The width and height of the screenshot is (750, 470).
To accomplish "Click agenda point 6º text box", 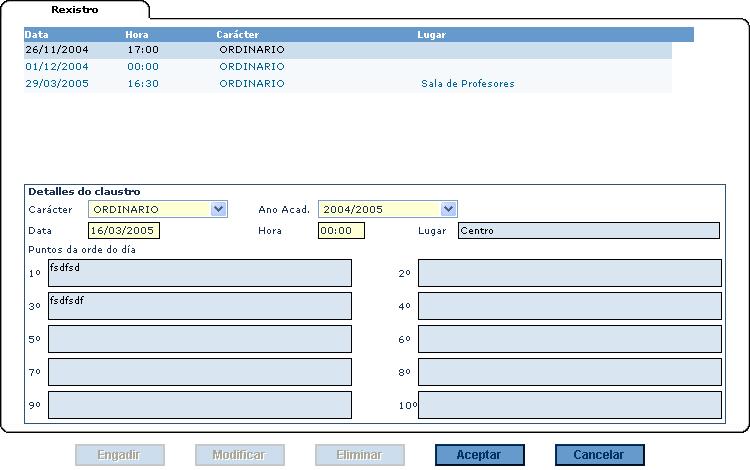I will click(x=569, y=339).
